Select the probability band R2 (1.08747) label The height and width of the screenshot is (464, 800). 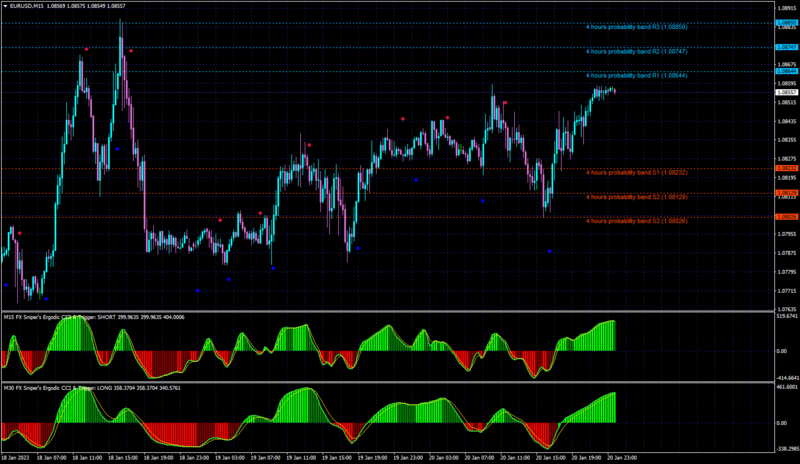(x=636, y=52)
